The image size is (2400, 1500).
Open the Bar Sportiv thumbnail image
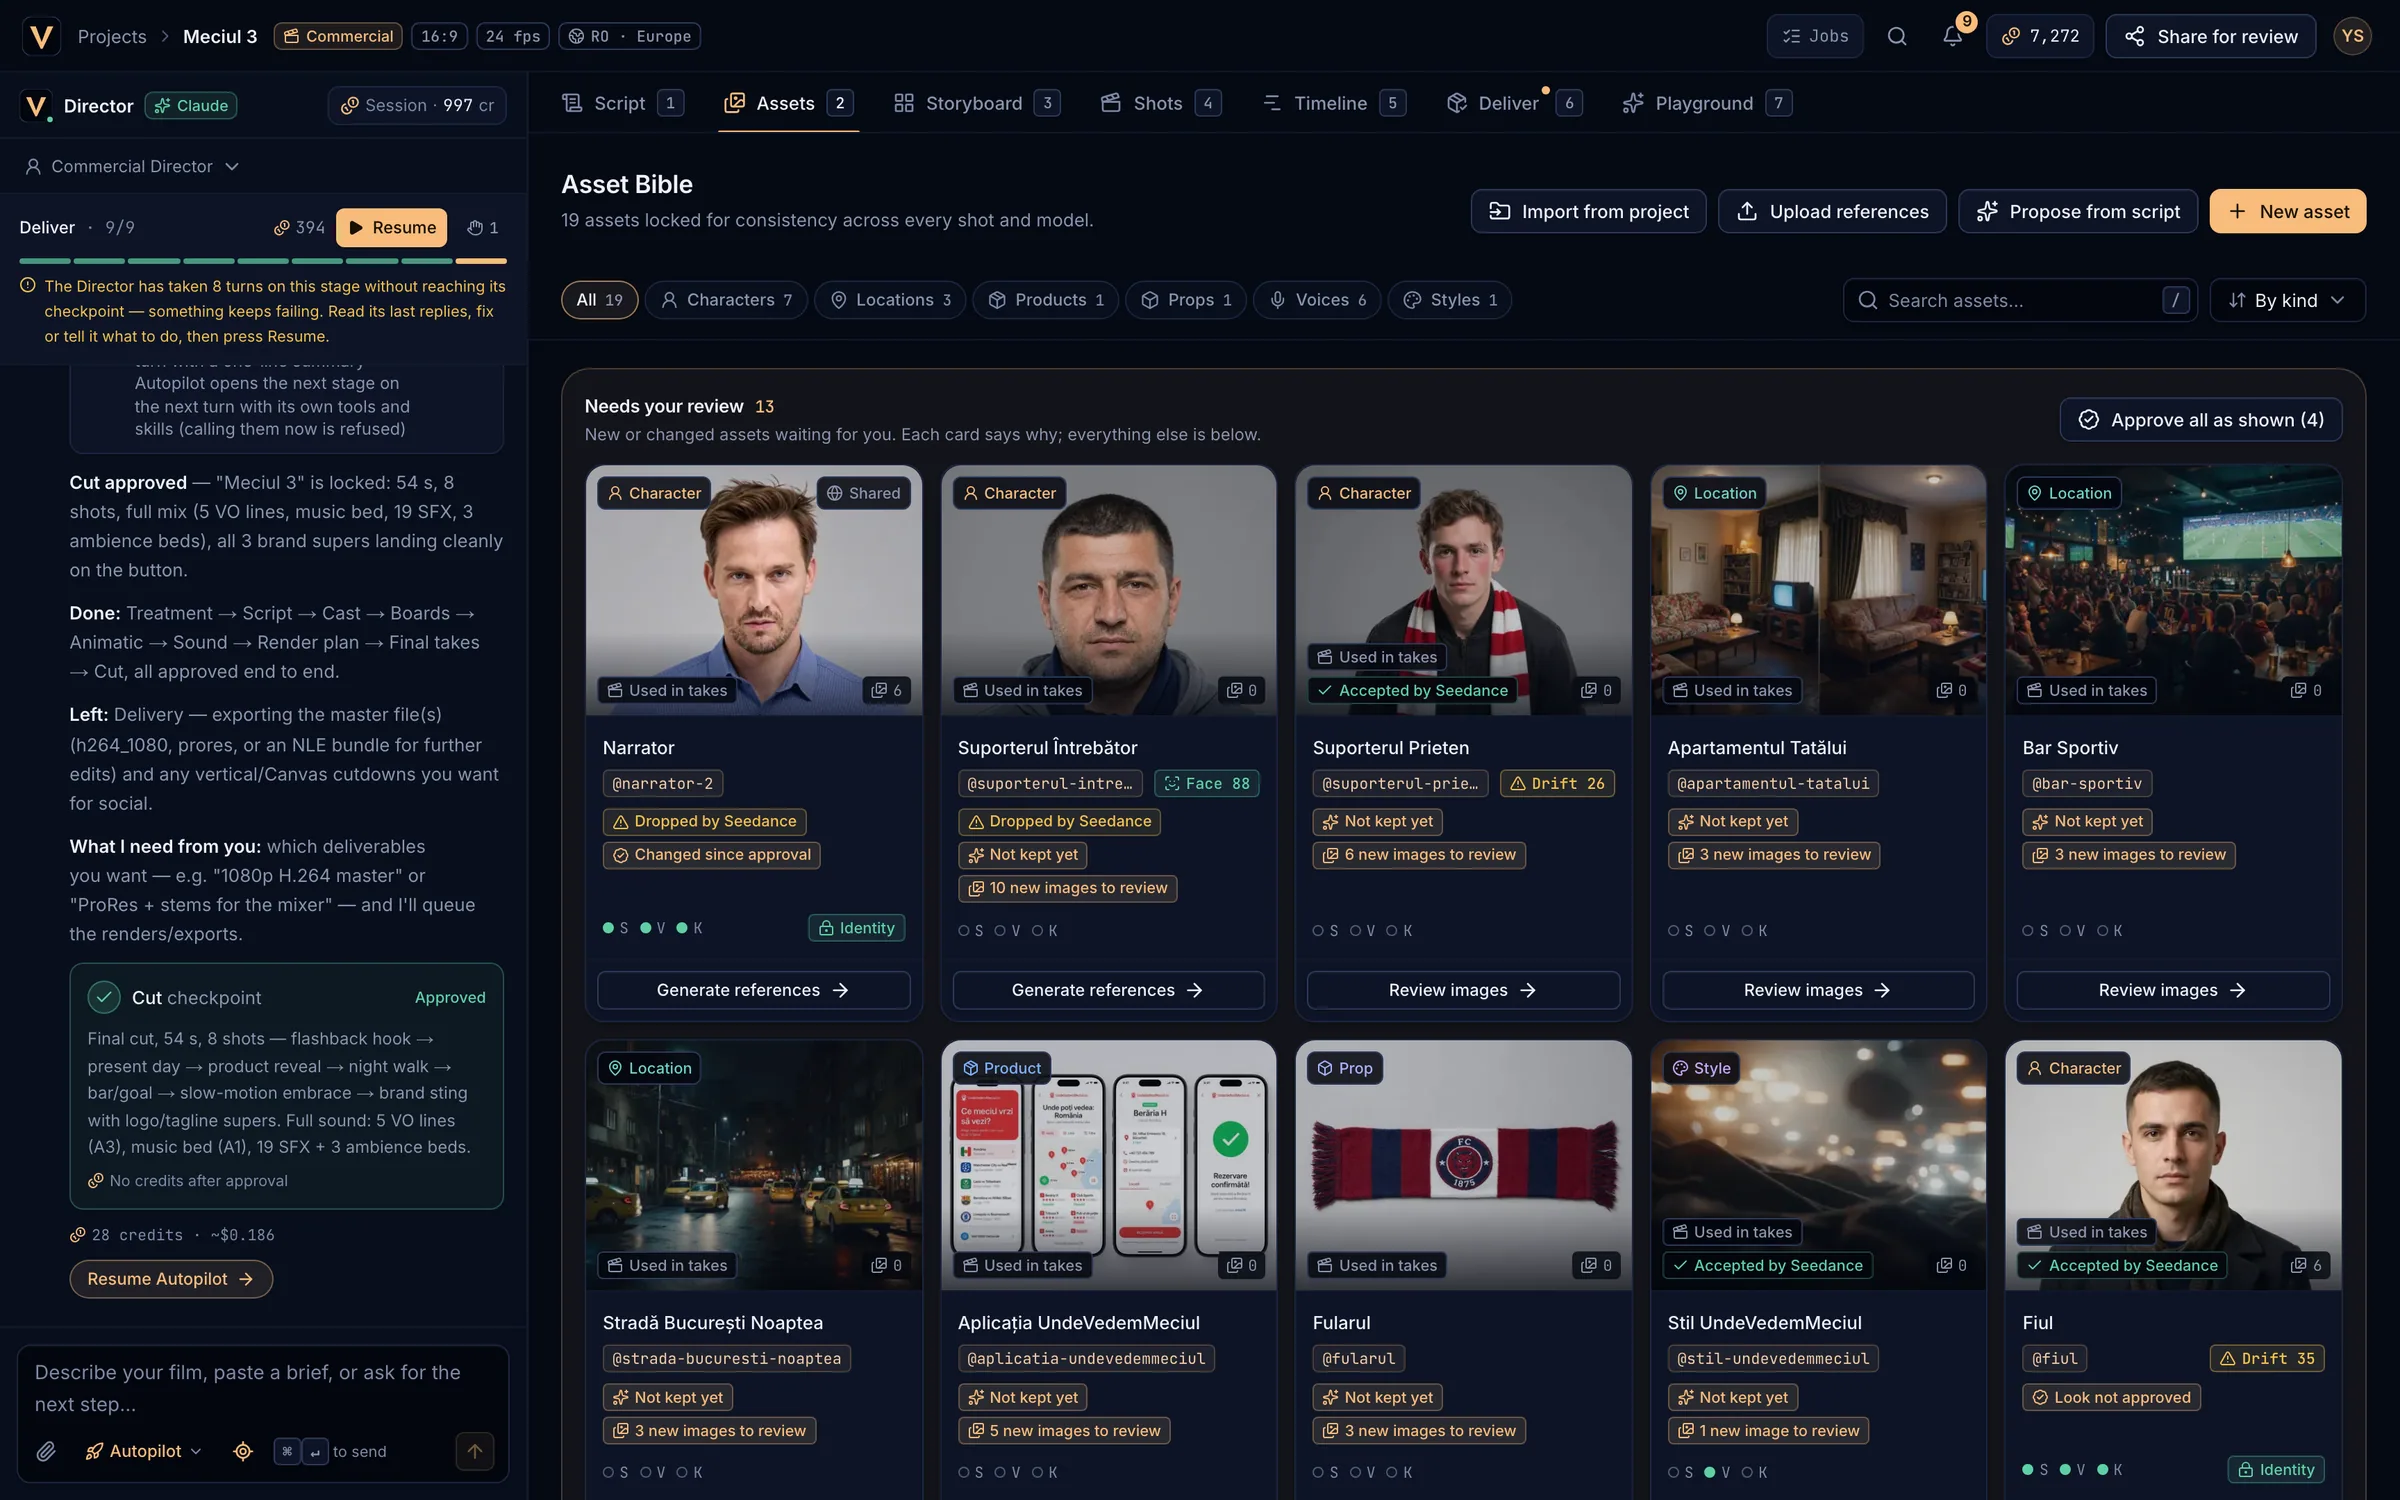tap(2172, 589)
